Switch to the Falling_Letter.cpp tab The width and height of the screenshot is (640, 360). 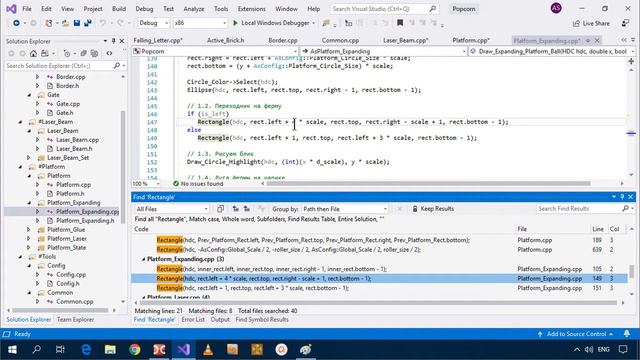tap(158, 40)
